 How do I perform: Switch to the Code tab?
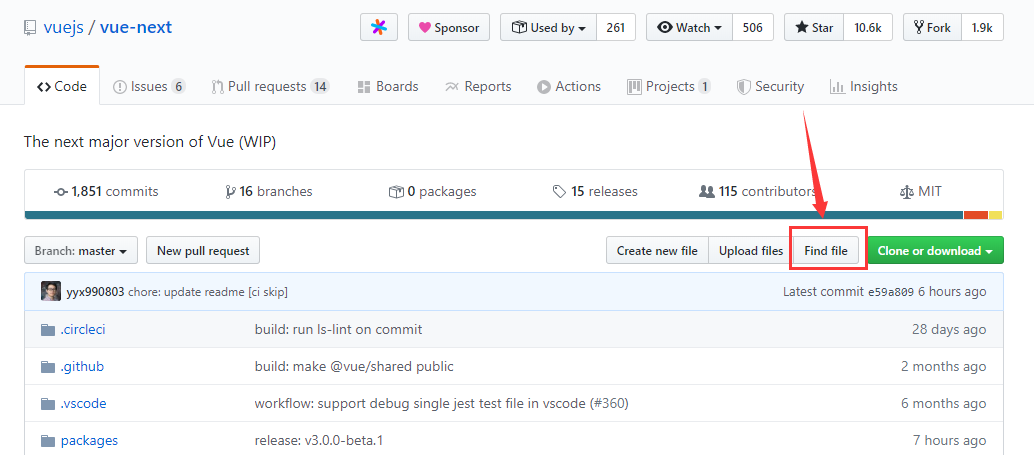coord(62,86)
